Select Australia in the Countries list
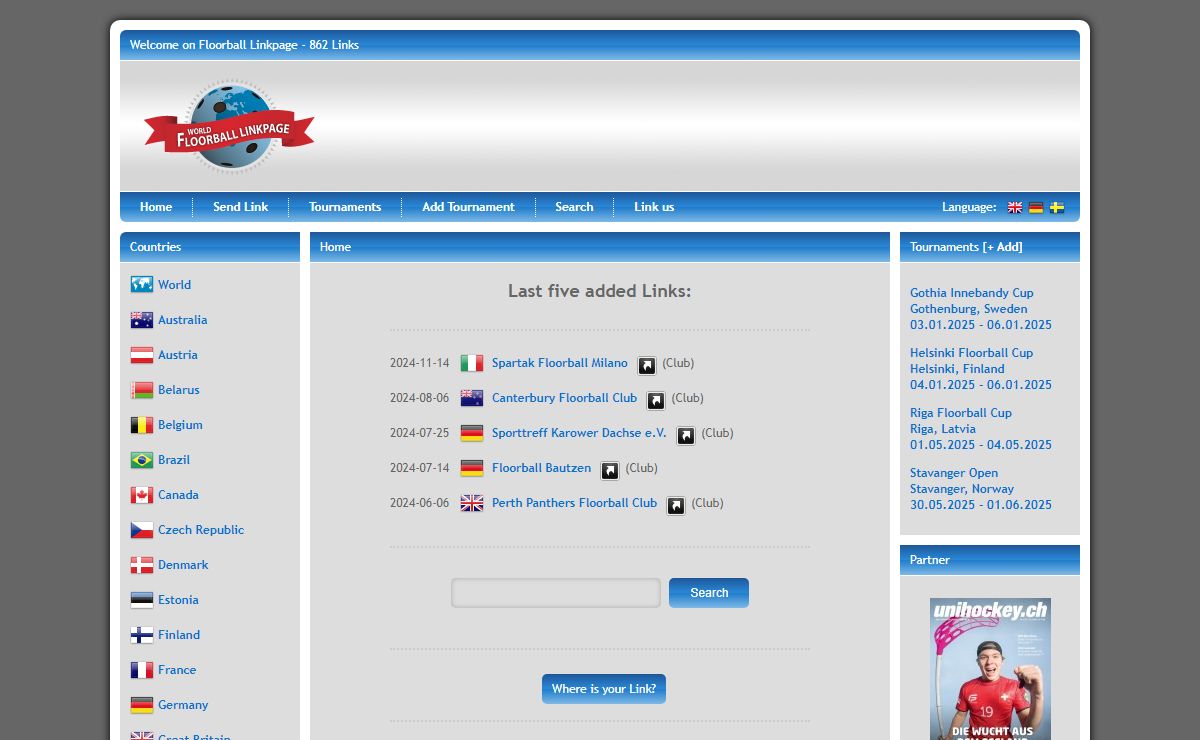Viewport: 1200px width, 740px height. (182, 320)
